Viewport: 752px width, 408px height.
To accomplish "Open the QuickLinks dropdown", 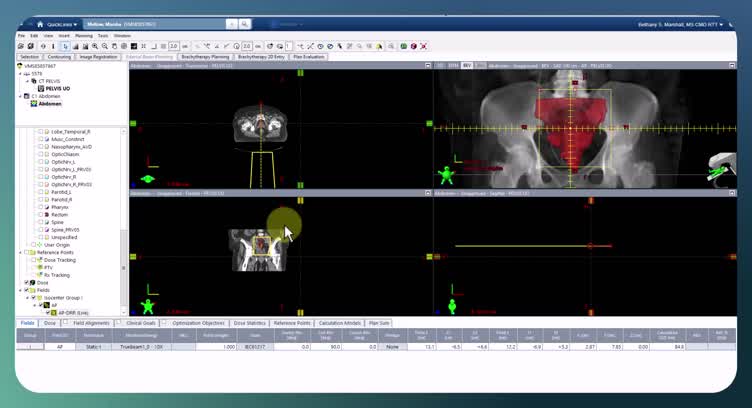I will 61,24.
